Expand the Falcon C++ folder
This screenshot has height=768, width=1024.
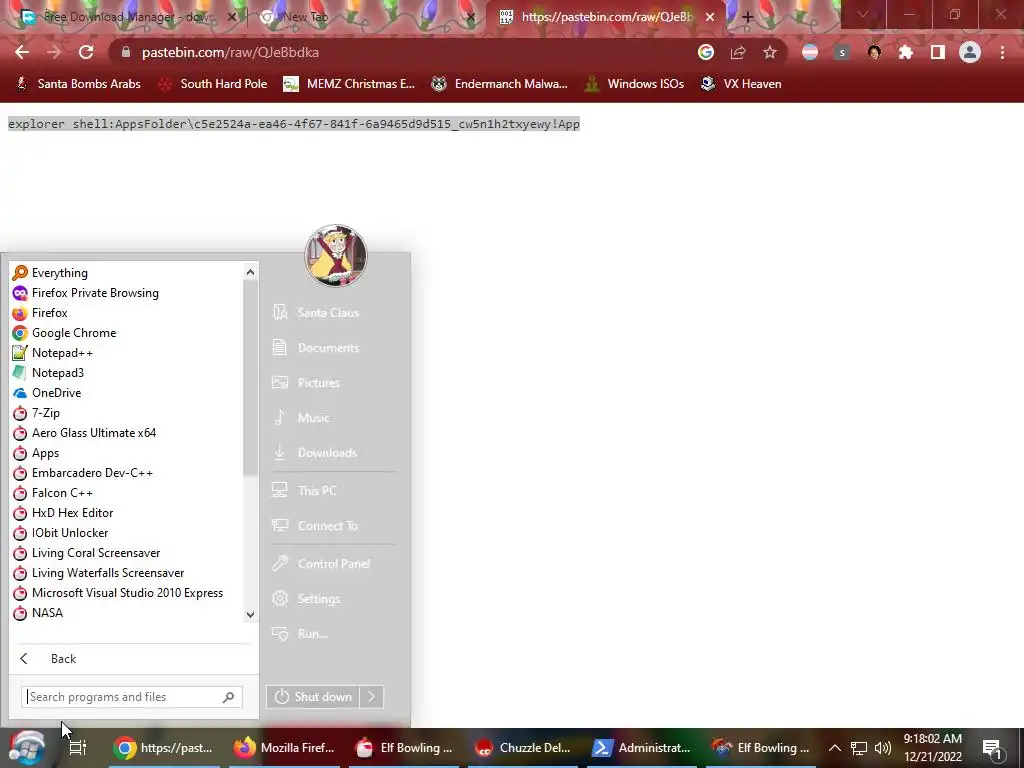[x=127, y=493]
